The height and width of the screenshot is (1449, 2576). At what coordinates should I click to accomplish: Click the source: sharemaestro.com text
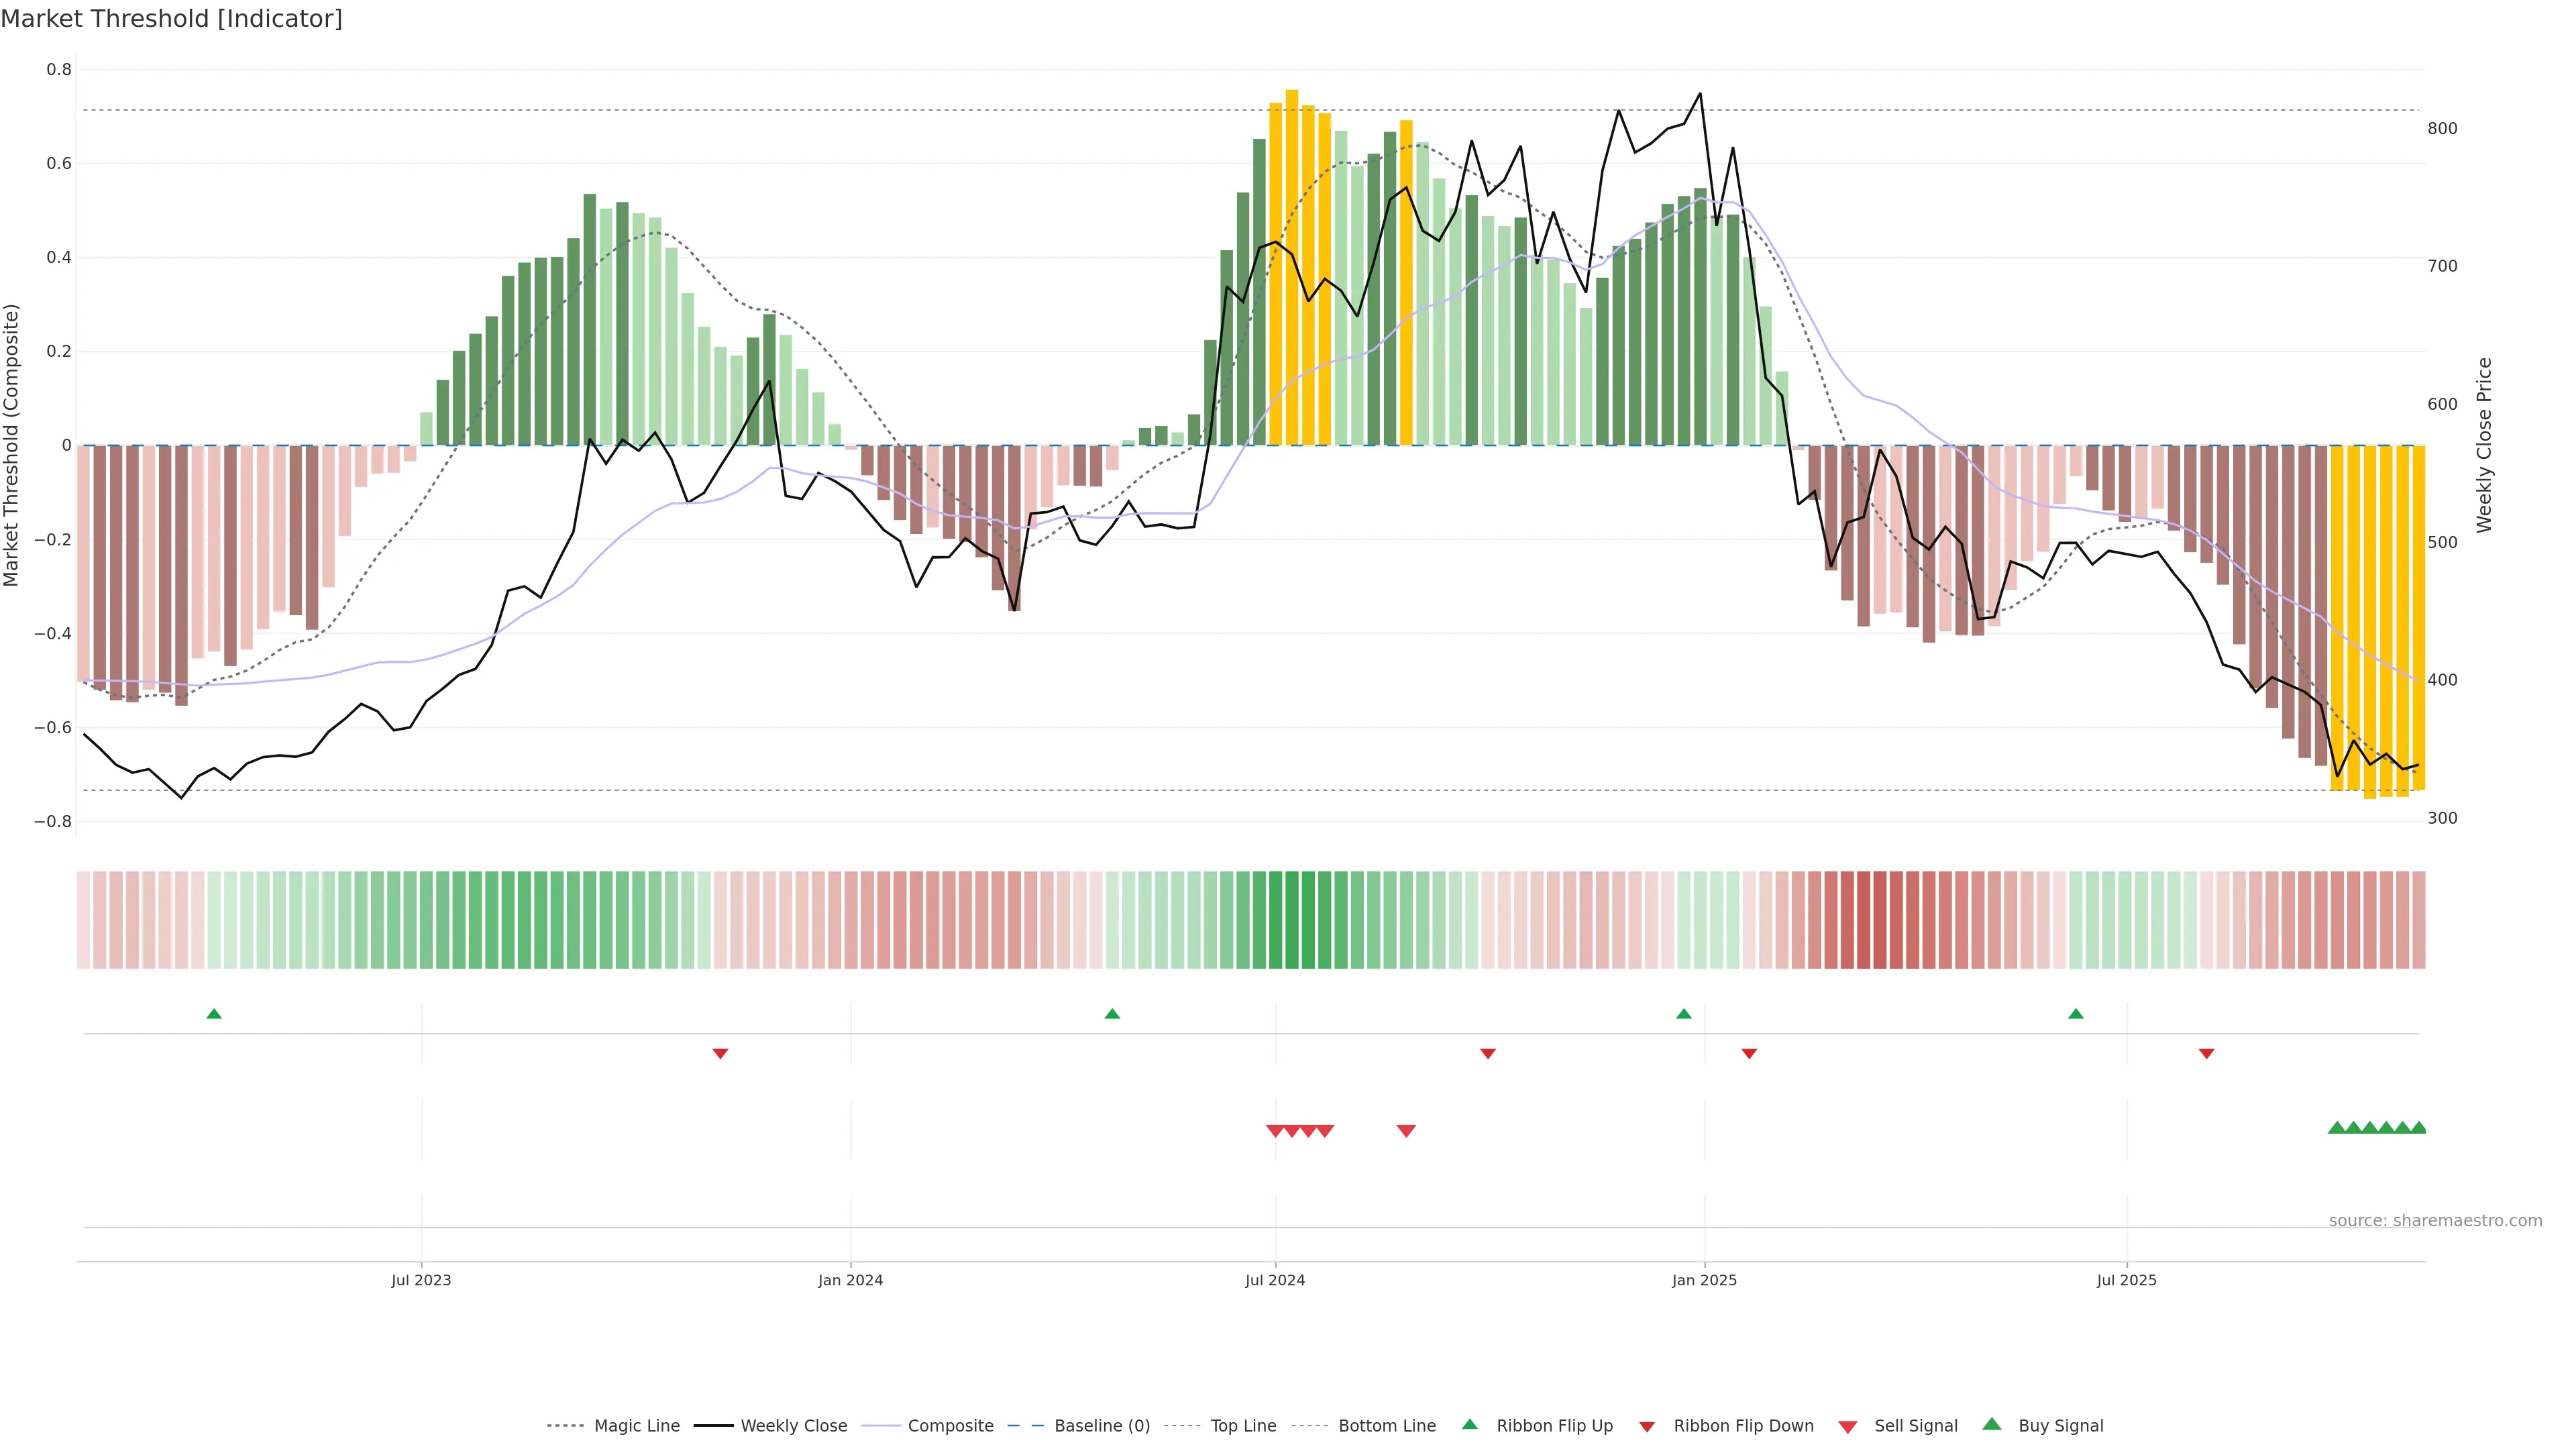[x=2435, y=1220]
